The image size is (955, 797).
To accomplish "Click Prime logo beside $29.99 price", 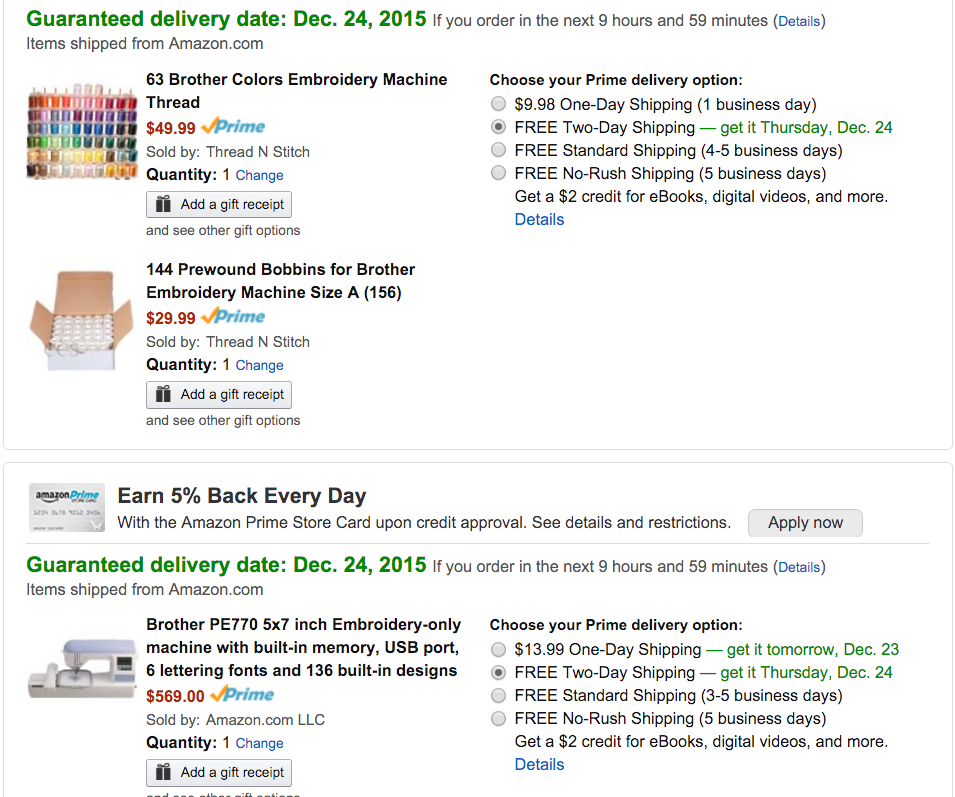I will (233, 317).
